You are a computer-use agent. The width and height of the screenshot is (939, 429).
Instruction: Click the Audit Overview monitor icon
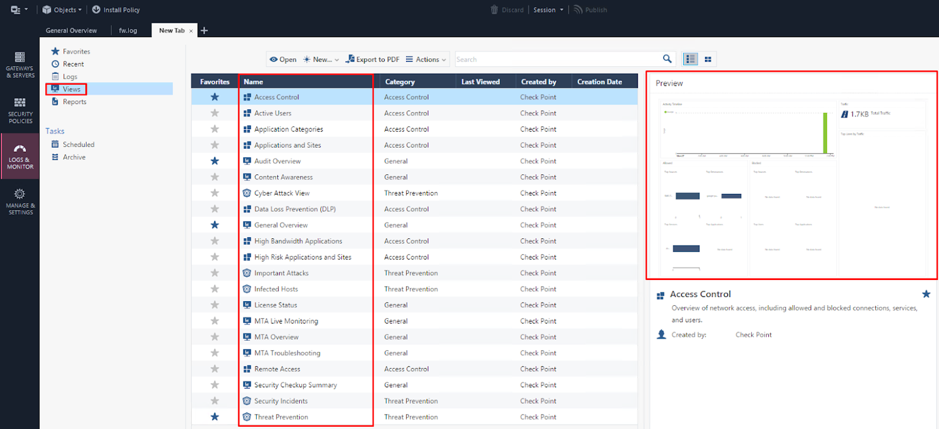(x=247, y=161)
